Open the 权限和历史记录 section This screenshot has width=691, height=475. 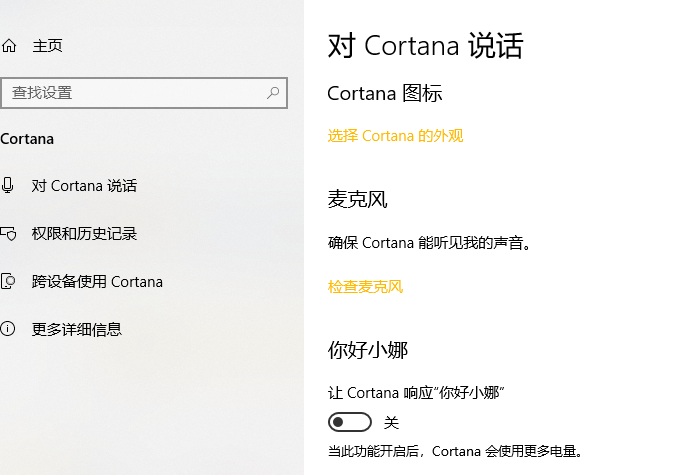tap(84, 234)
